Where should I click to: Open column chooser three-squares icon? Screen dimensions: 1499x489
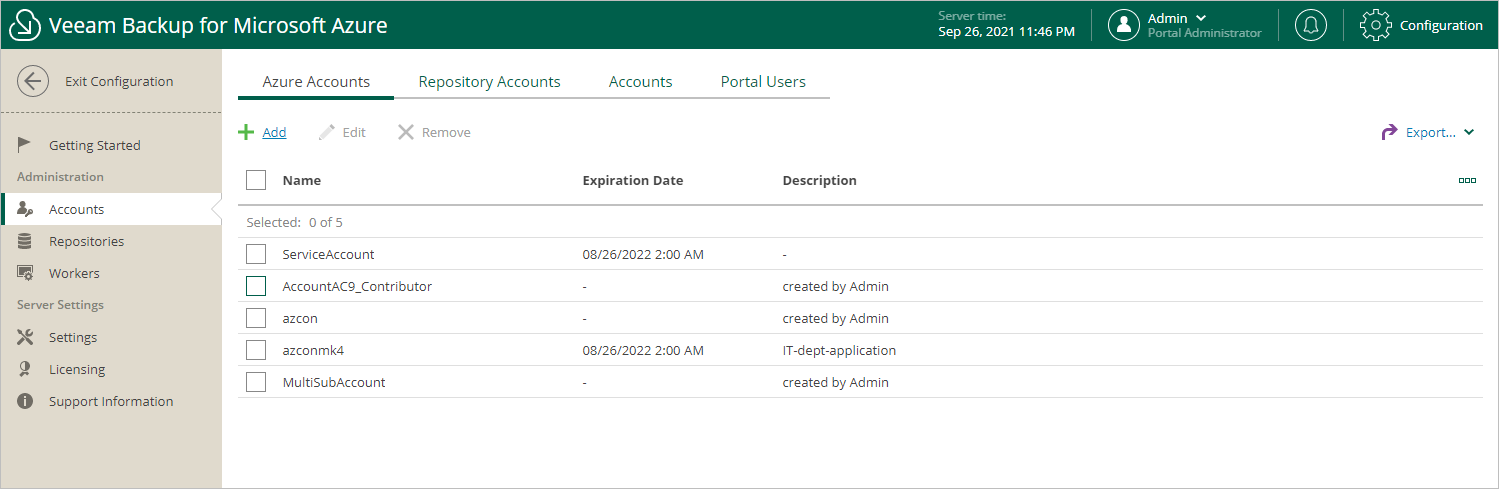pos(1467,180)
